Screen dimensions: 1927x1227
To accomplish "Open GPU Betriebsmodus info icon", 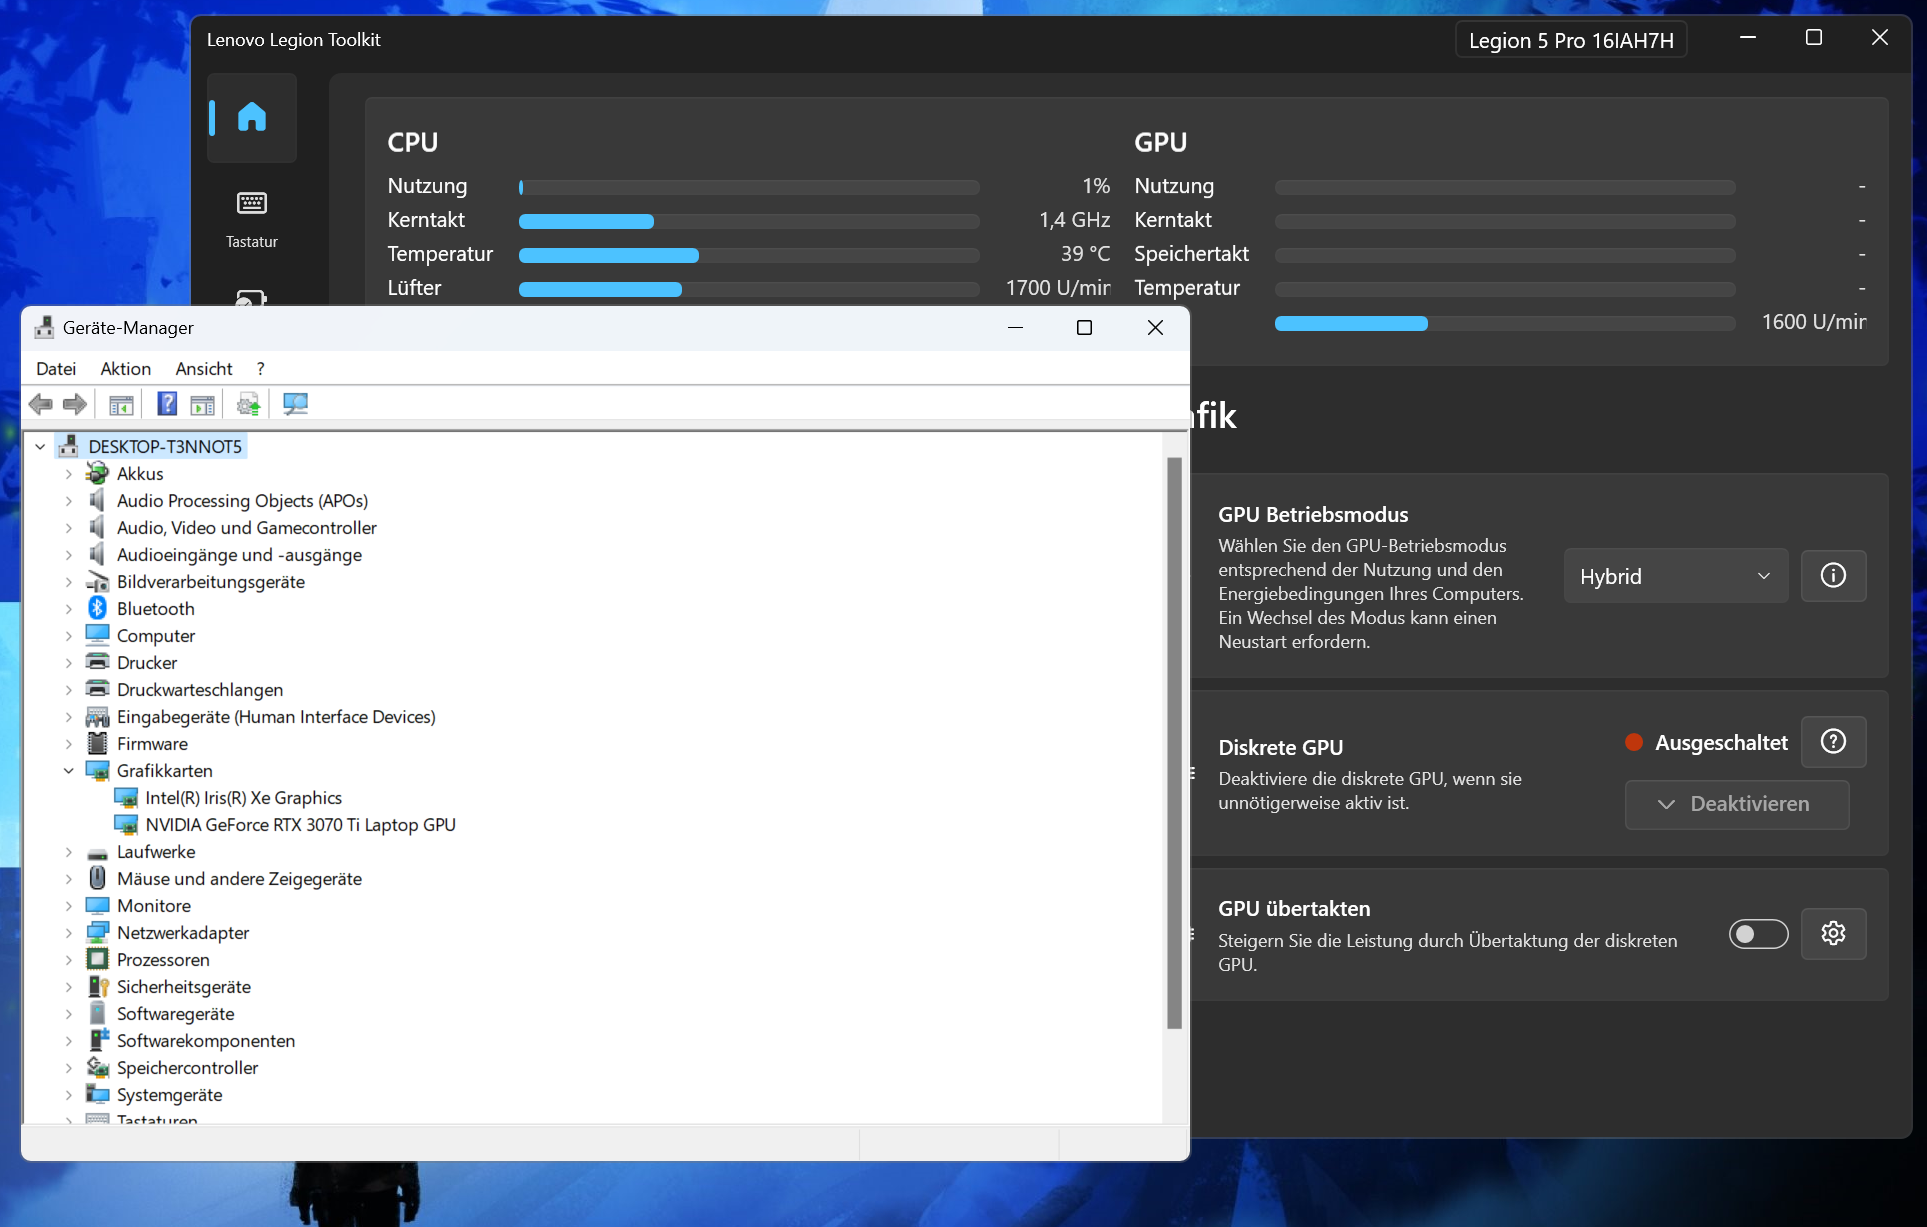I will click(x=1832, y=575).
